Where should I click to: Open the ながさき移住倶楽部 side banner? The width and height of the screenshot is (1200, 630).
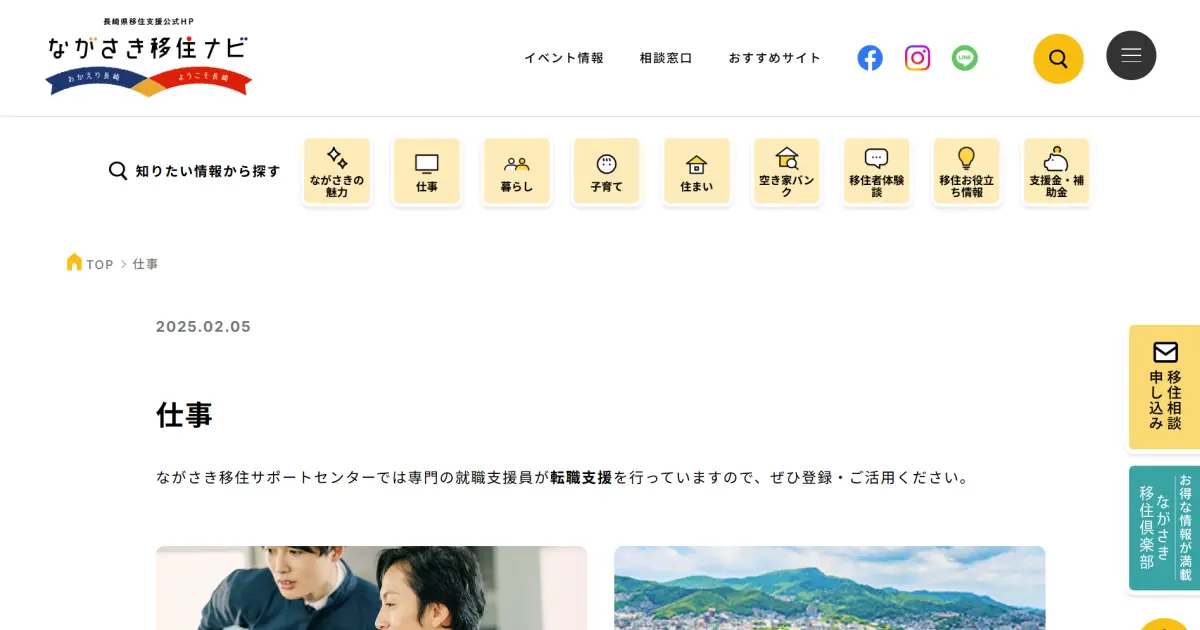tap(1165, 528)
